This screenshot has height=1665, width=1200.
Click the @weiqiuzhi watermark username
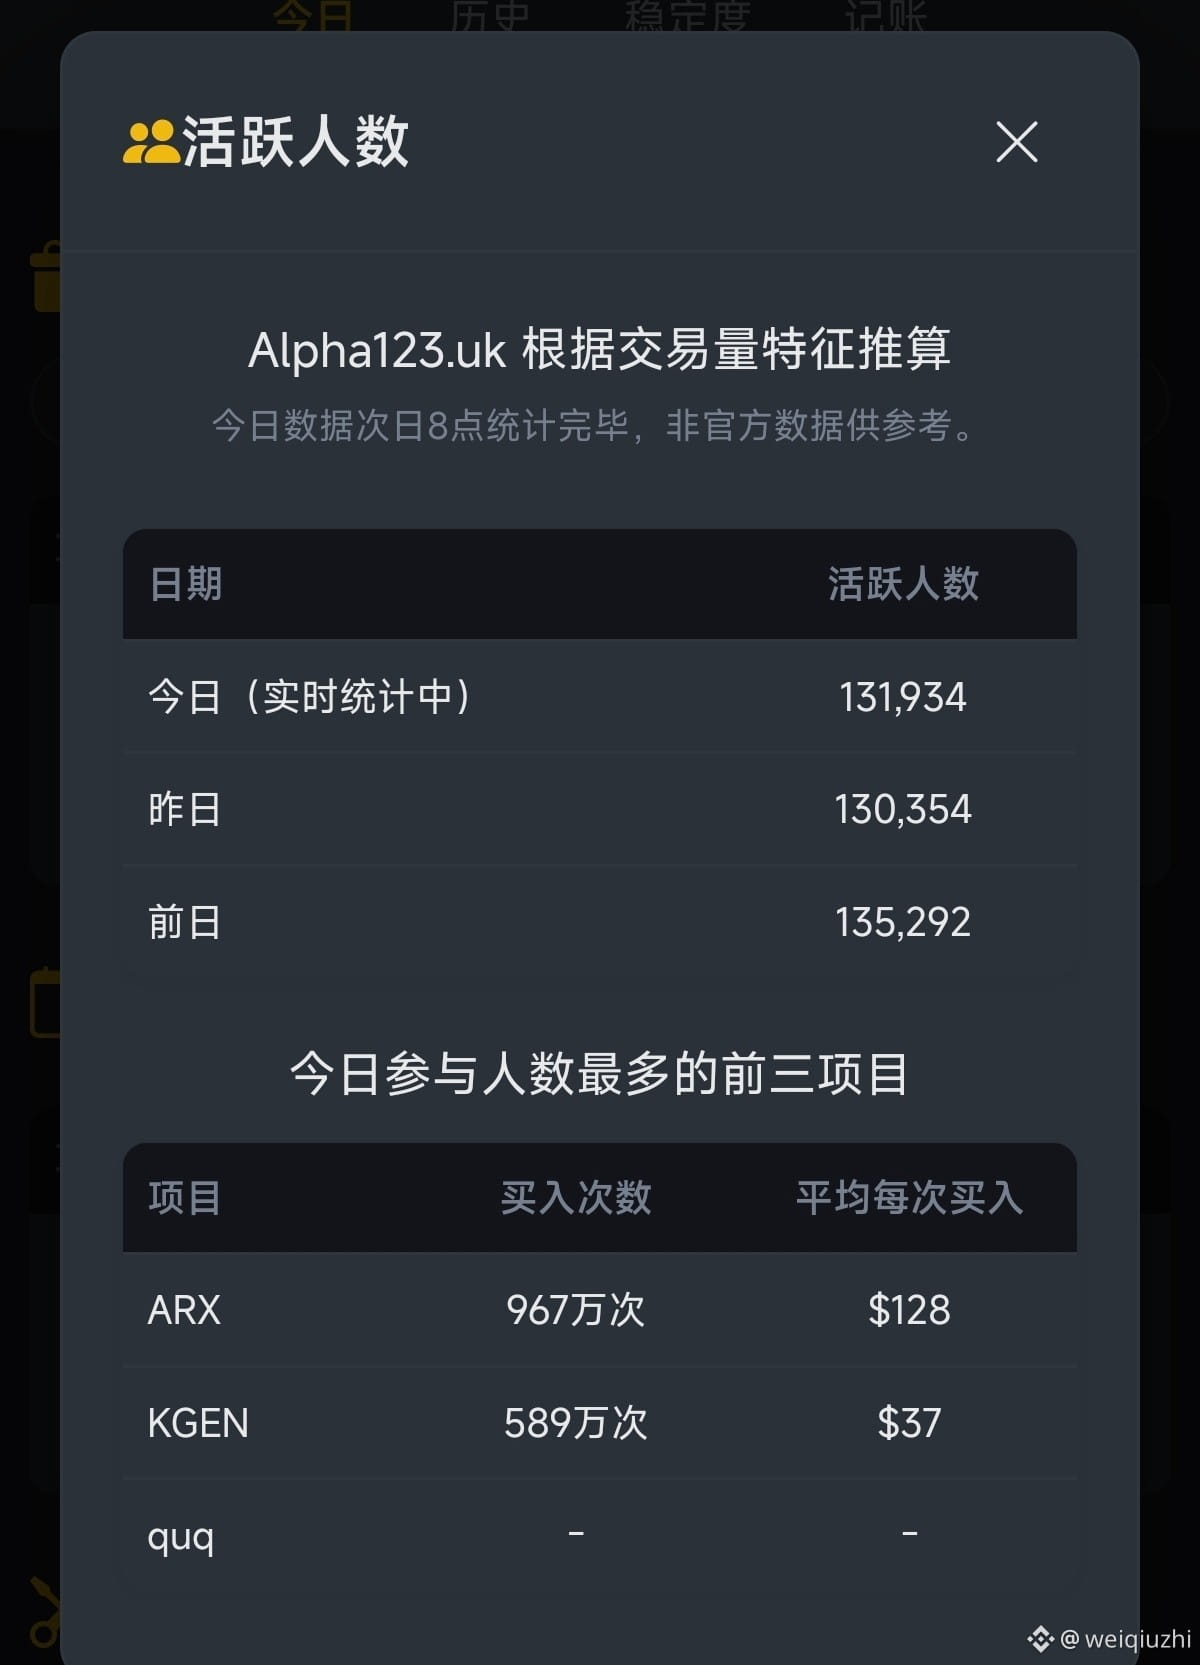[1126, 1639]
